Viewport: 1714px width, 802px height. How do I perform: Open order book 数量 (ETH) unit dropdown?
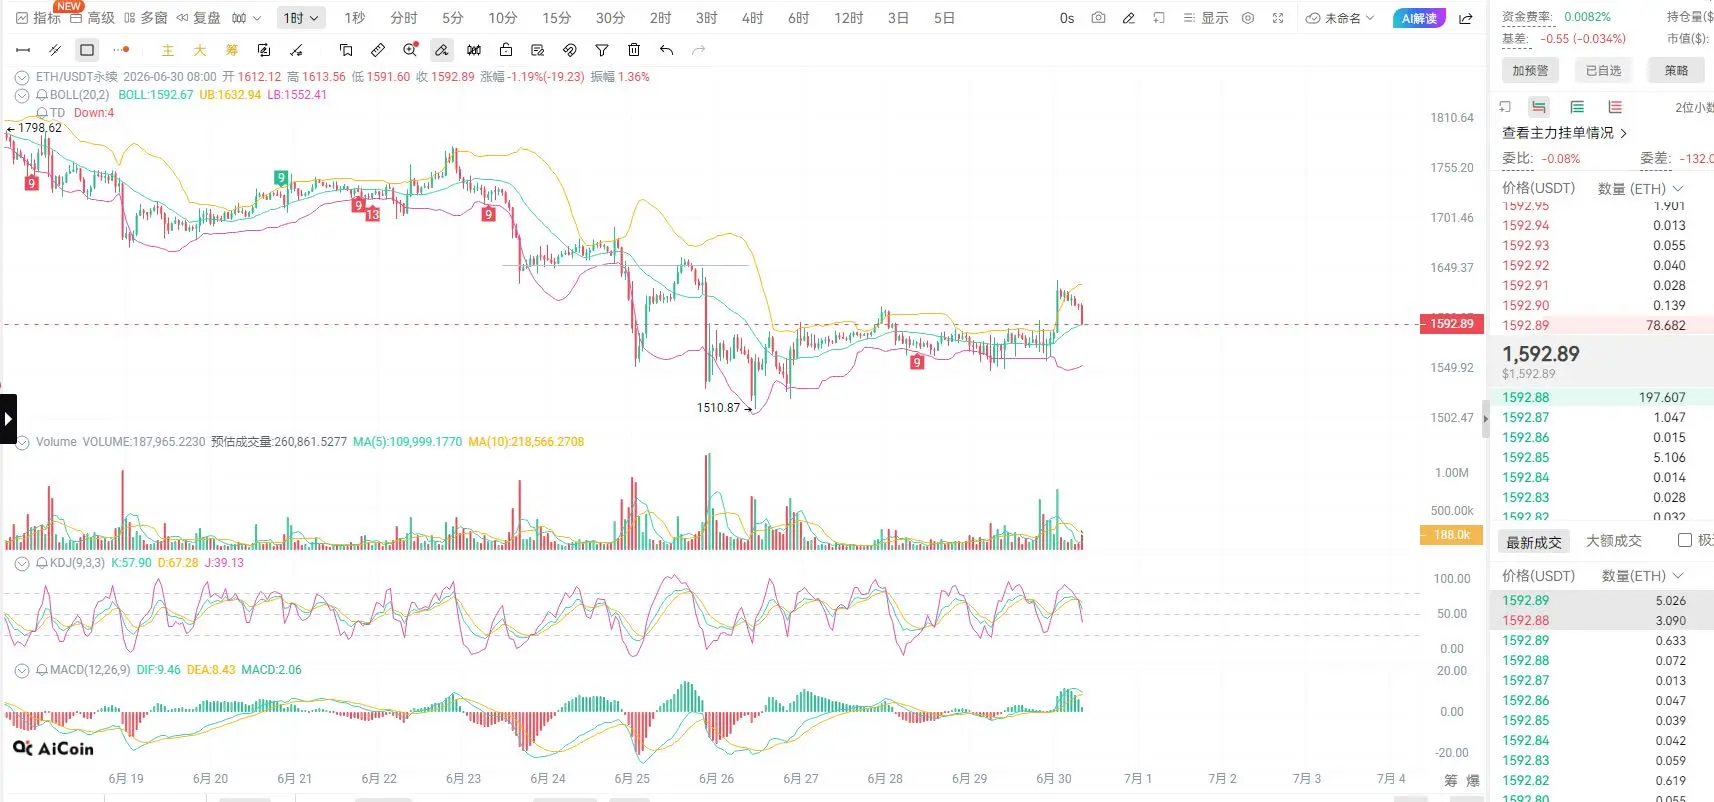tap(1641, 188)
